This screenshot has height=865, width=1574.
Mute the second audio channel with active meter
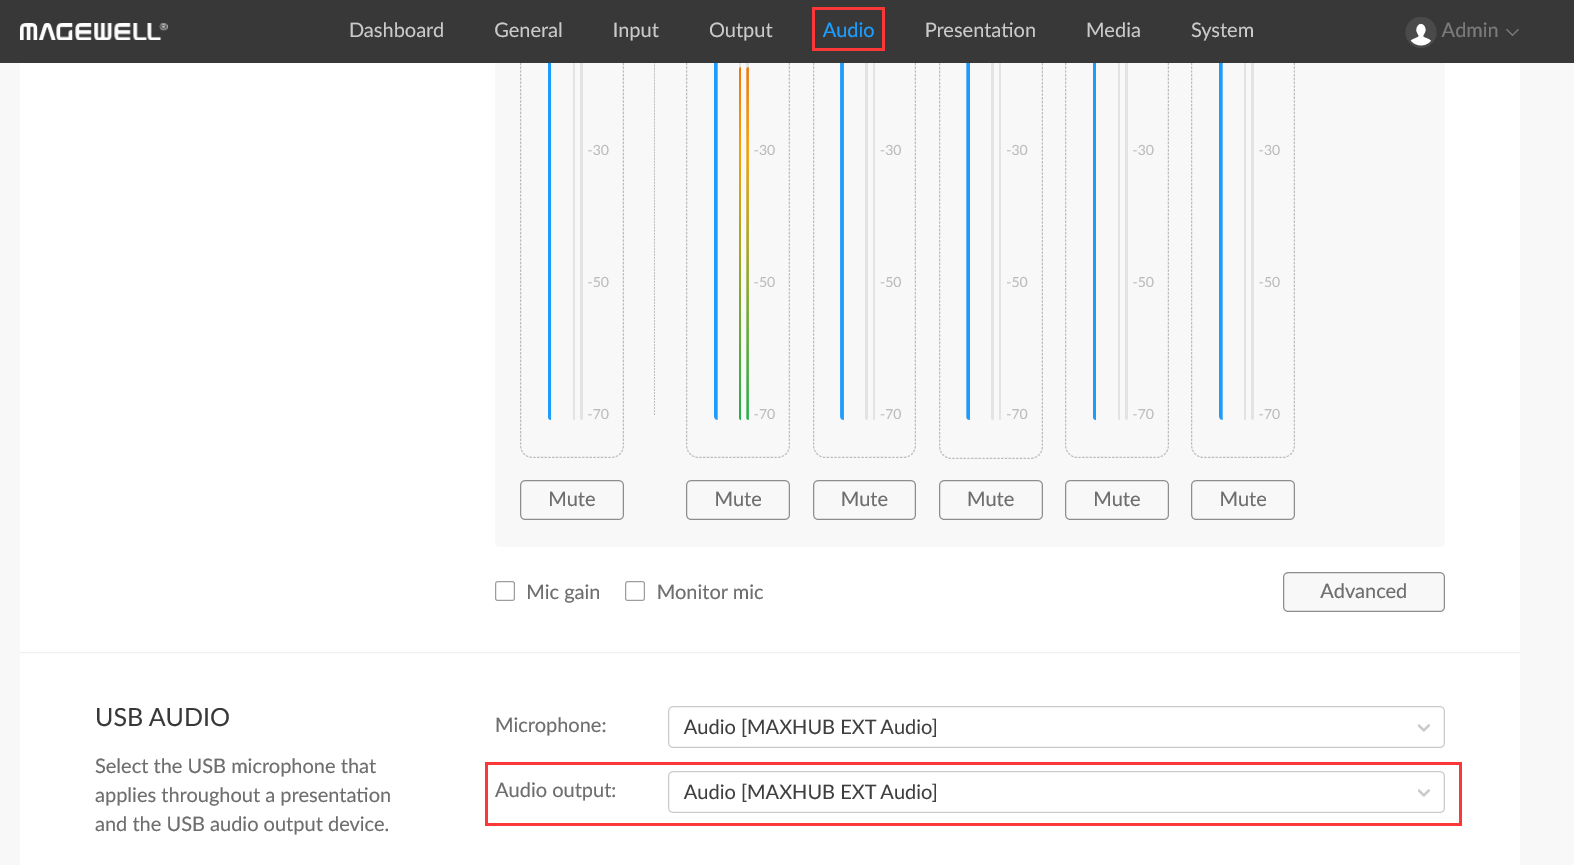click(x=738, y=500)
